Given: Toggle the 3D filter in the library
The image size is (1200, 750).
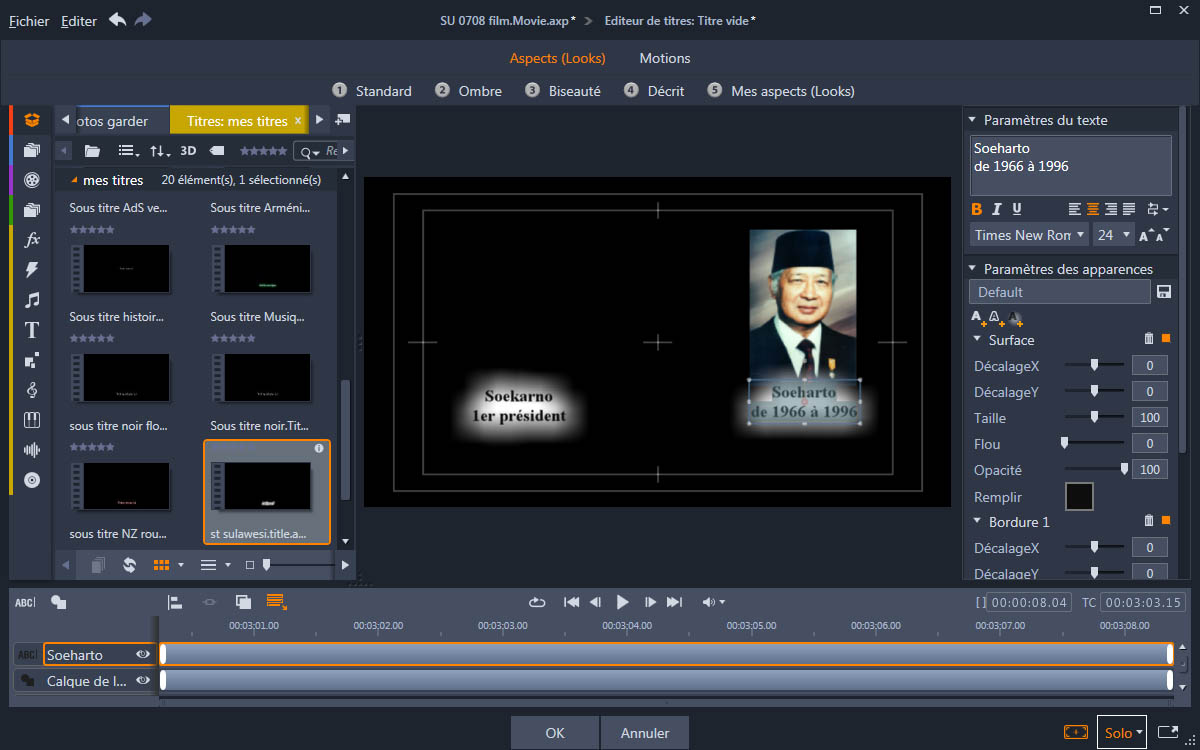Looking at the screenshot, I should 188,151.
